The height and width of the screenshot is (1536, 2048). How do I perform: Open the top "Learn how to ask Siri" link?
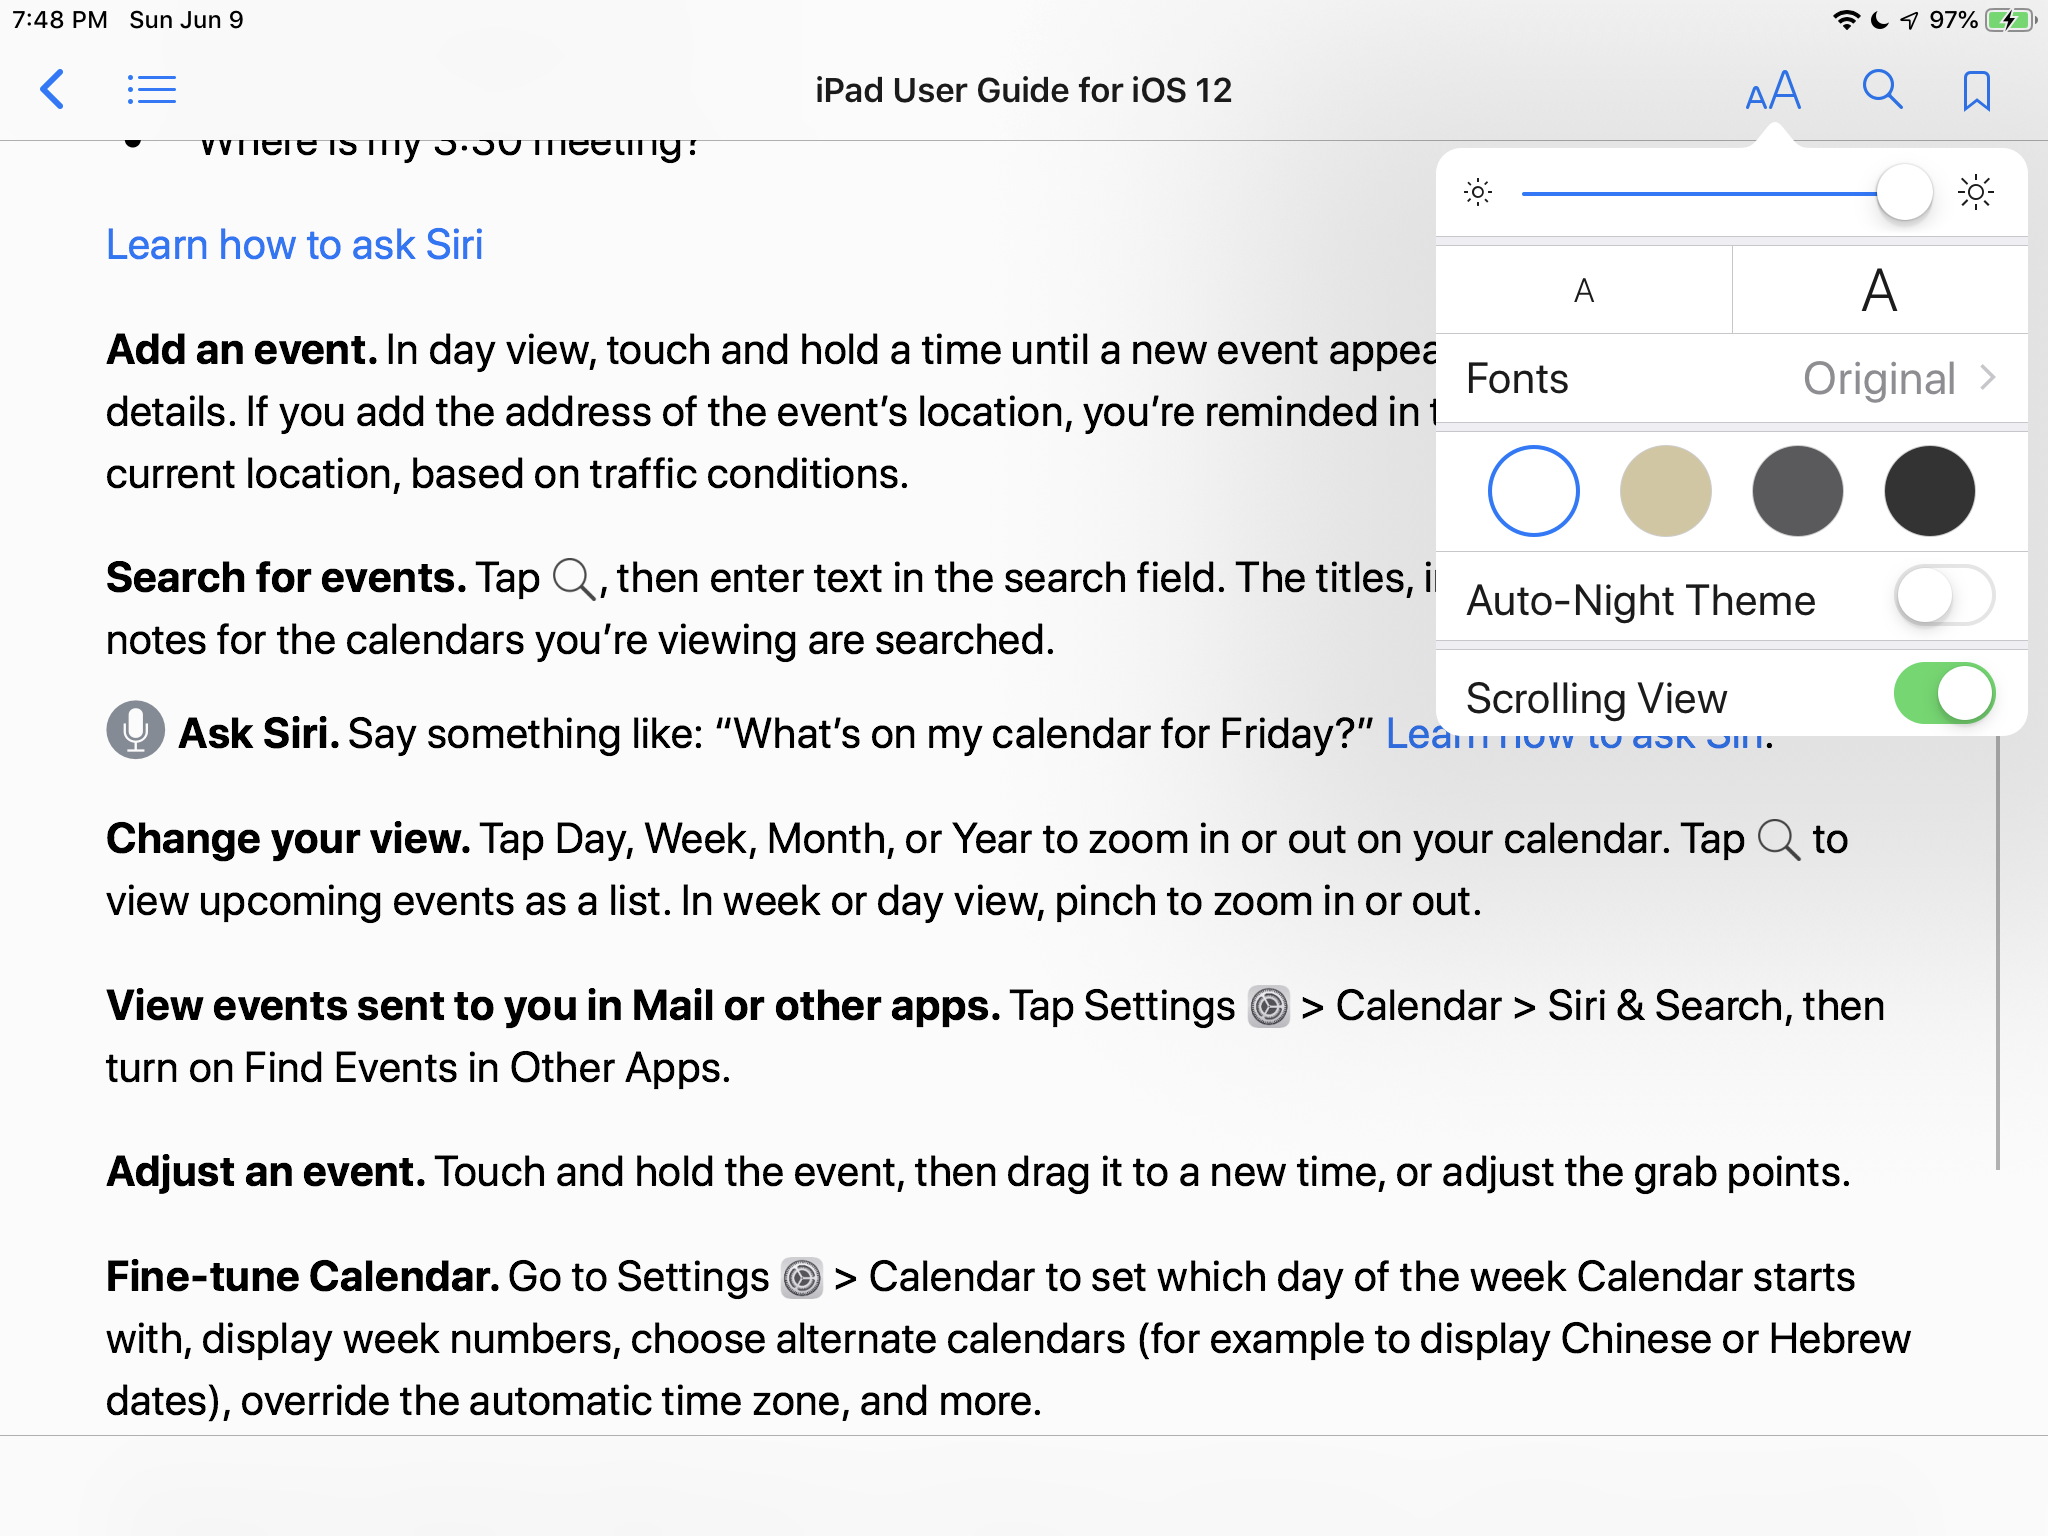click(x=294, y=245)
